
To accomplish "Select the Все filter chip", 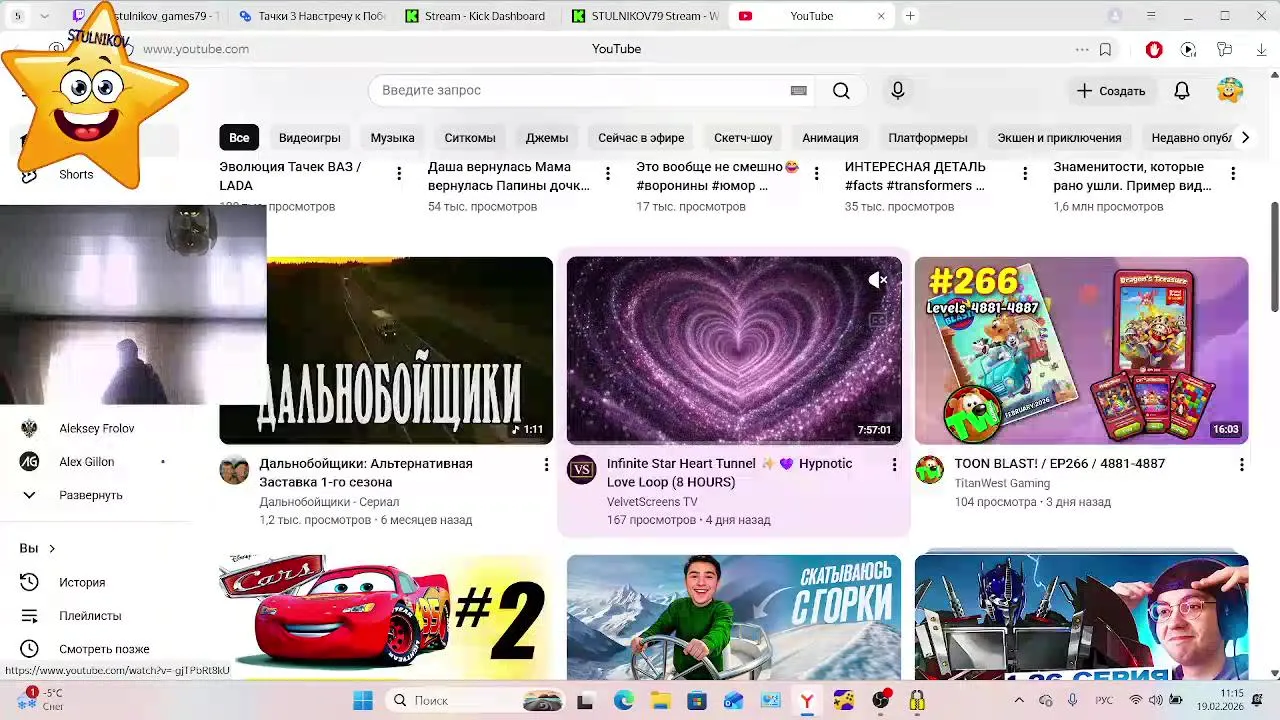I will point(239,138).
